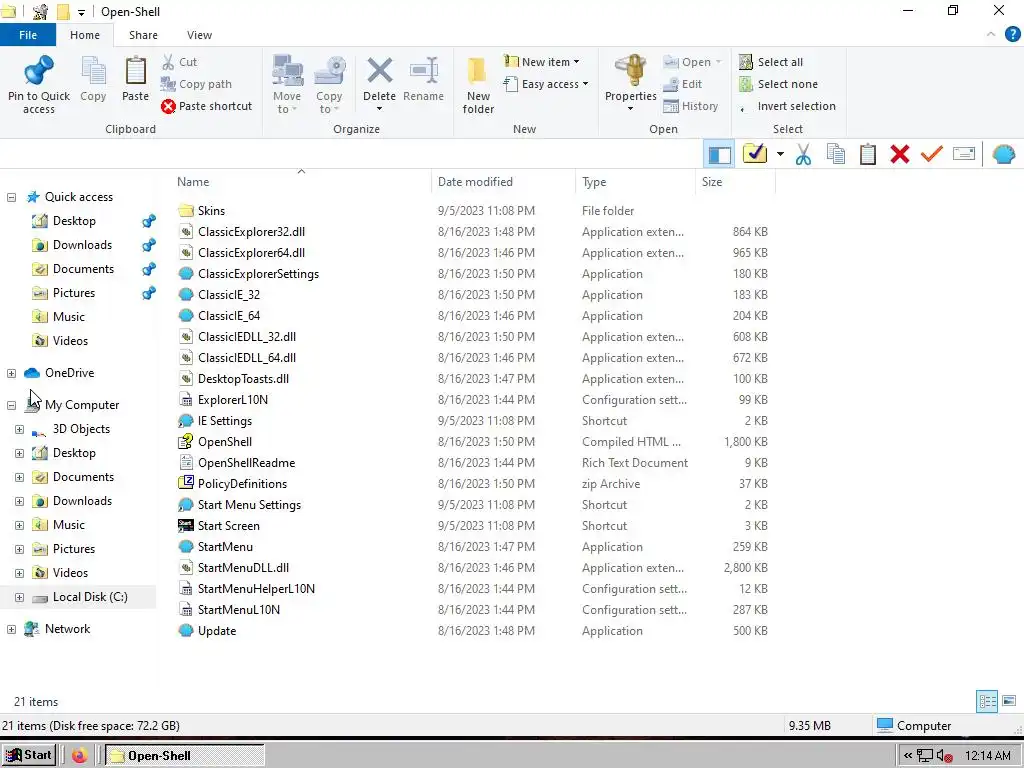Create a New folder from ribbon
Screen dimensions: 1024x768
[x=478, y=85]
